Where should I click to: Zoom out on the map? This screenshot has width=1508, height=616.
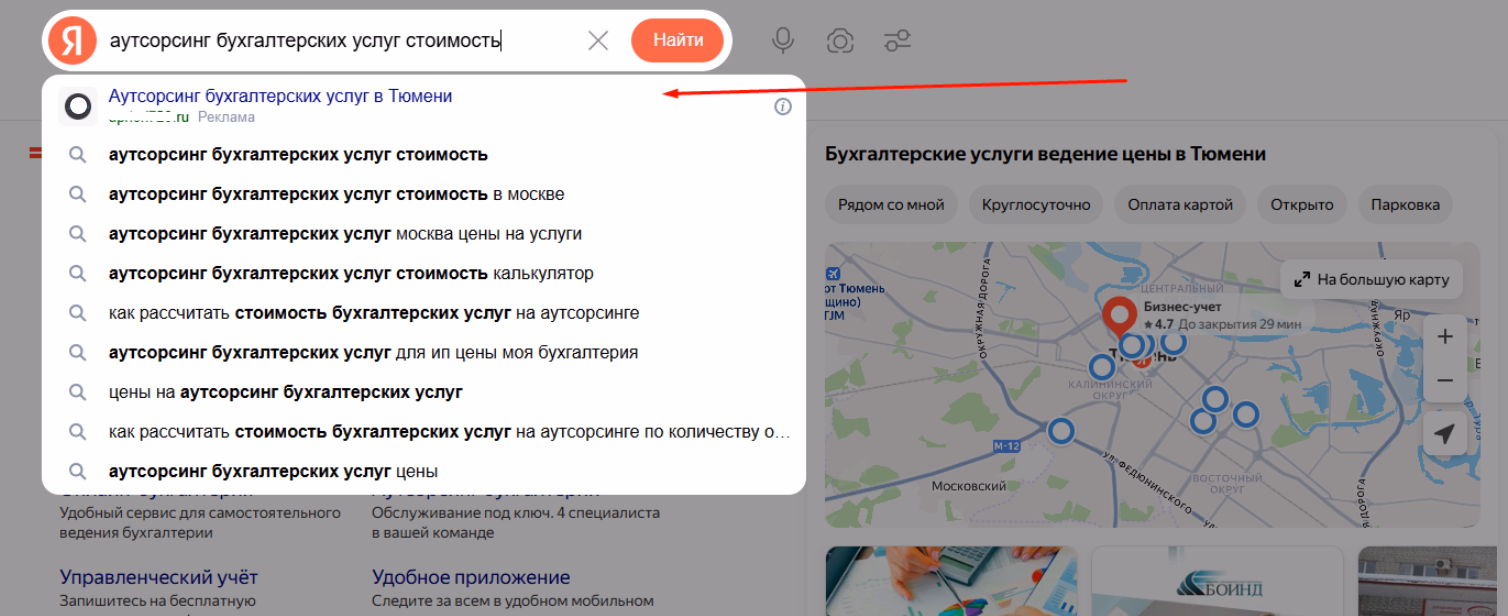[1444, 381]
